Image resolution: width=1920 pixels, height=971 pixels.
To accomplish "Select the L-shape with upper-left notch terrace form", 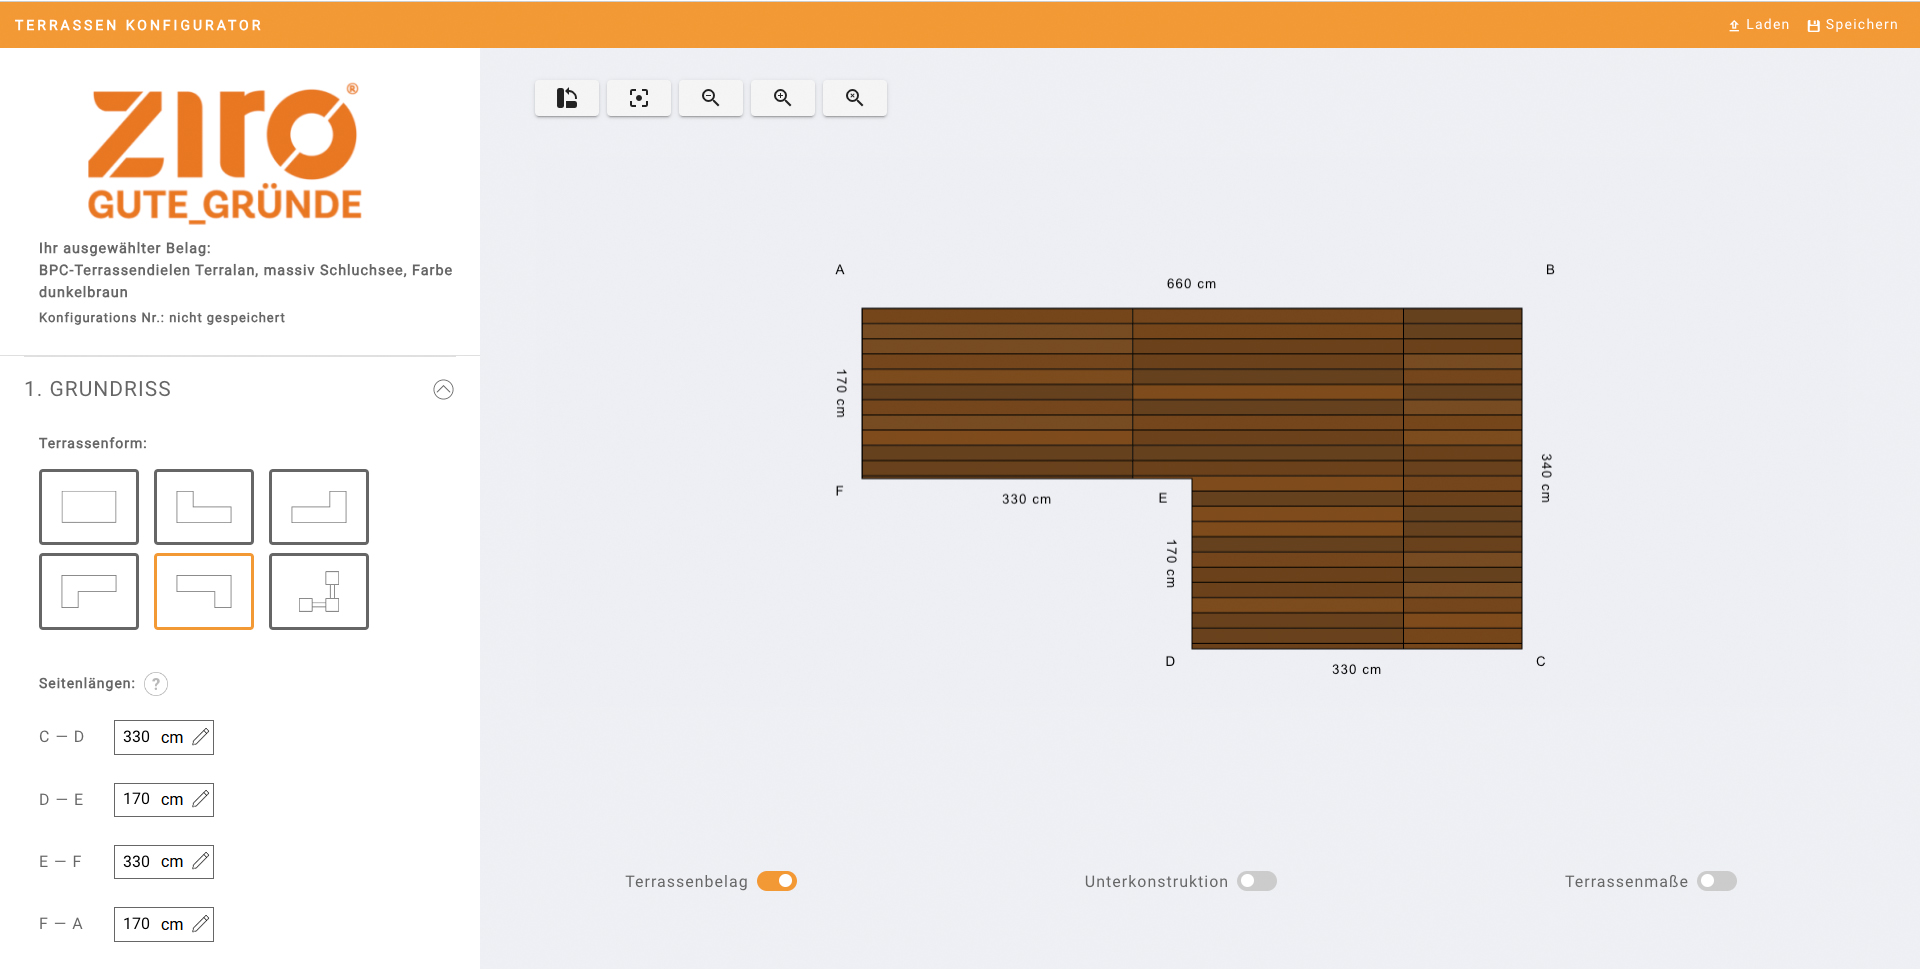I will click(x=204, y=507).
